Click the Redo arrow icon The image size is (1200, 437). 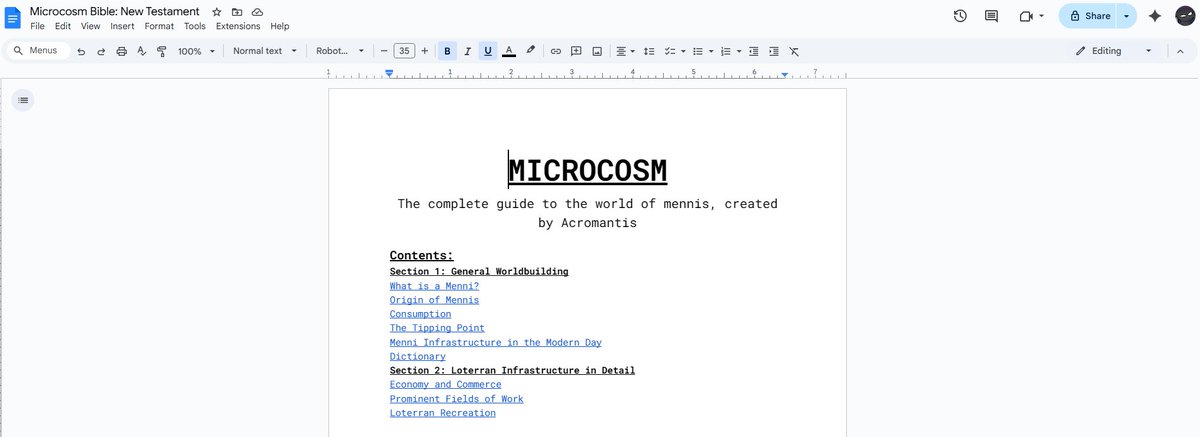pos(101,51)
